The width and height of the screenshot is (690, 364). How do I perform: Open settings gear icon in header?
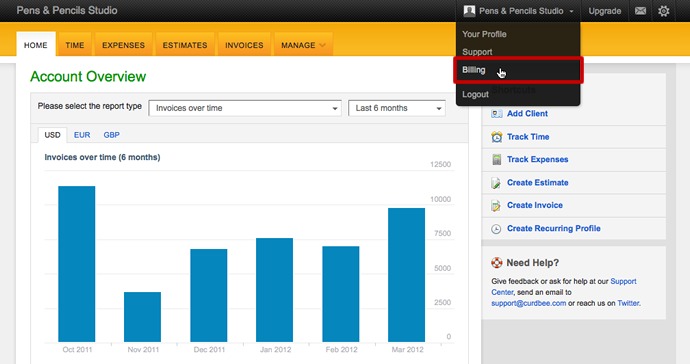[x=664, y=11]
